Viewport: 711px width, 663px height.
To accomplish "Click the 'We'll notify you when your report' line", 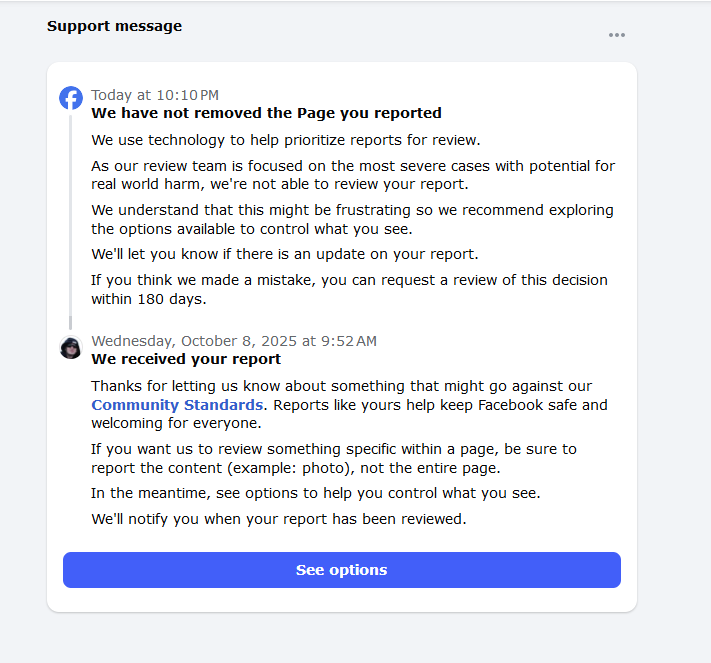I will 278,519.
